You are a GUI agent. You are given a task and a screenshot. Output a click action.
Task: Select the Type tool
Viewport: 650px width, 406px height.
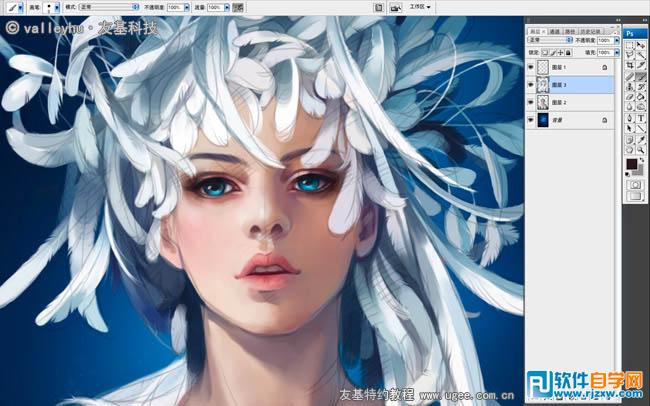(x=641, y=118)
